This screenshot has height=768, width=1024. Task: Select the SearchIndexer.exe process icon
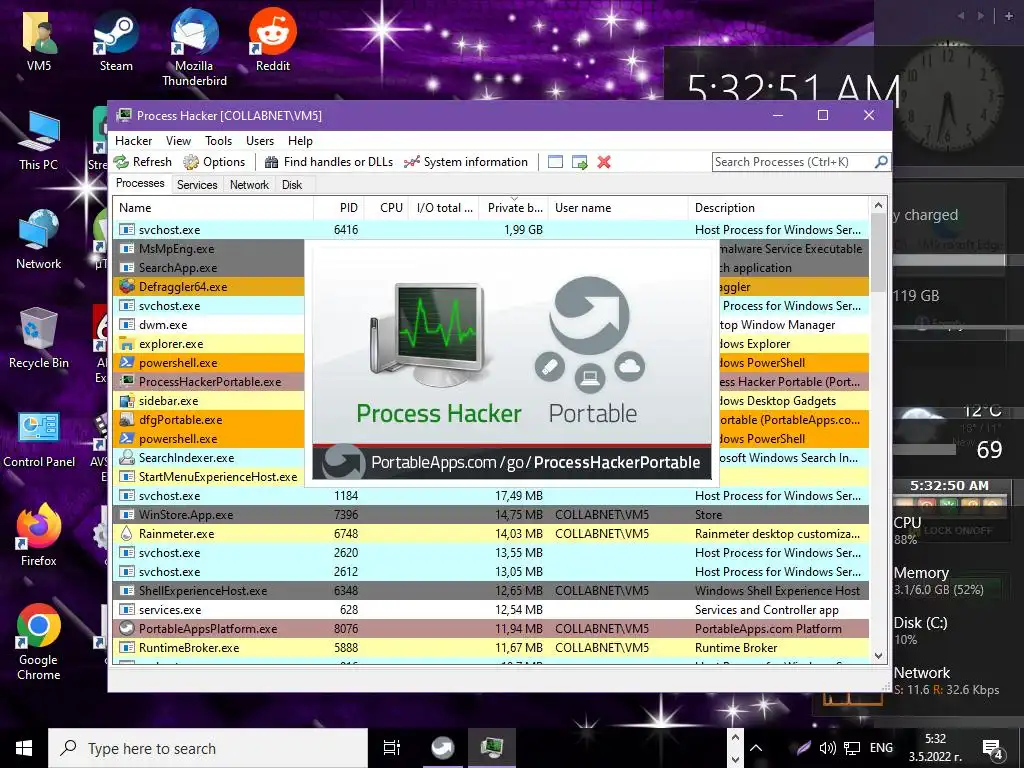pyautogui.click(x=127, y=458)
